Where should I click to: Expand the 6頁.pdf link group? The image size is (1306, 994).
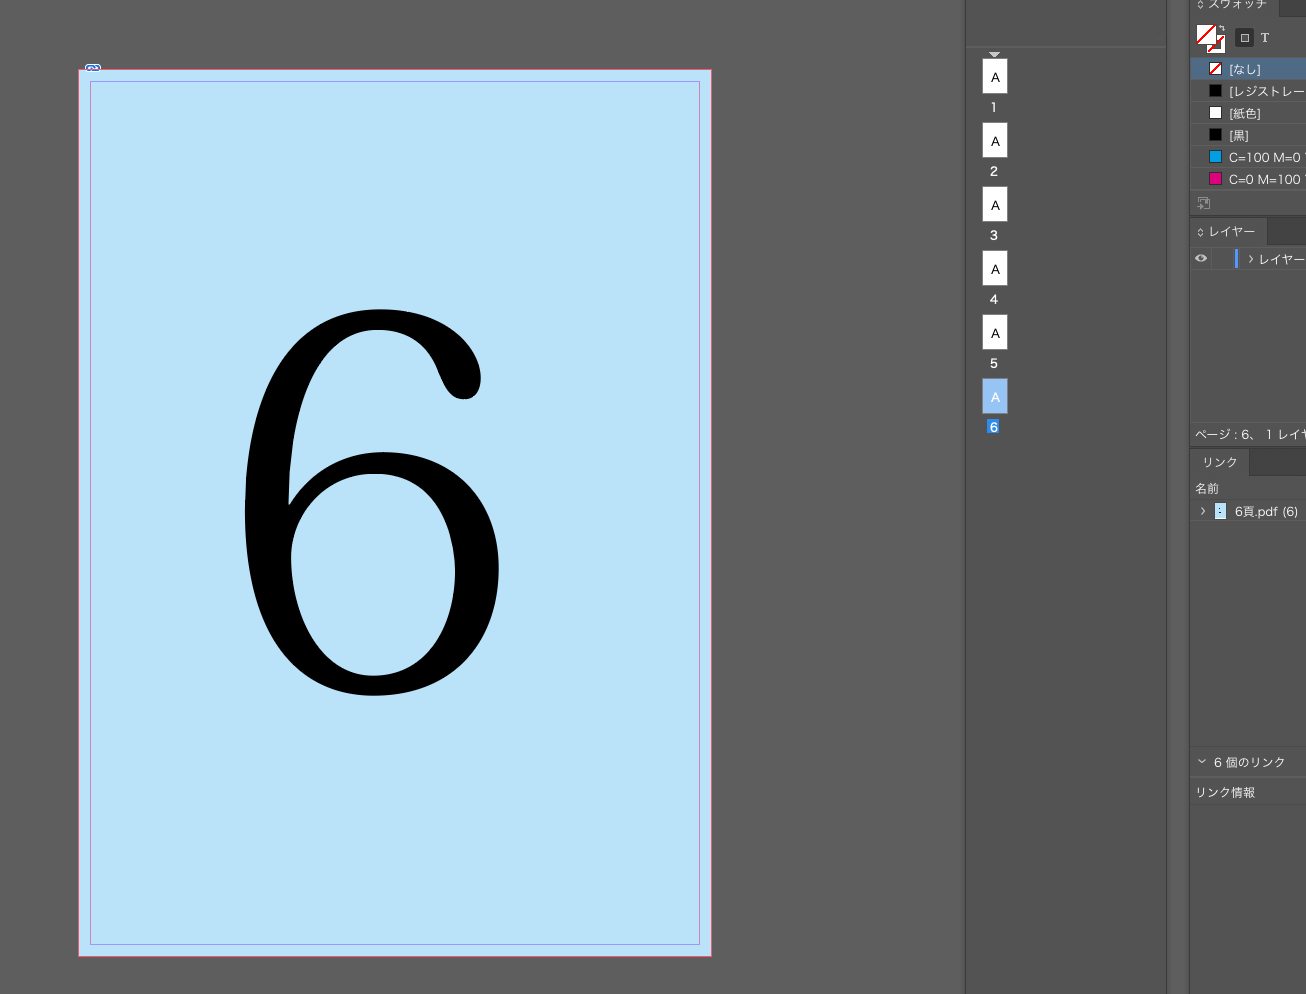pyautogui.click(x=1203, y=511)
